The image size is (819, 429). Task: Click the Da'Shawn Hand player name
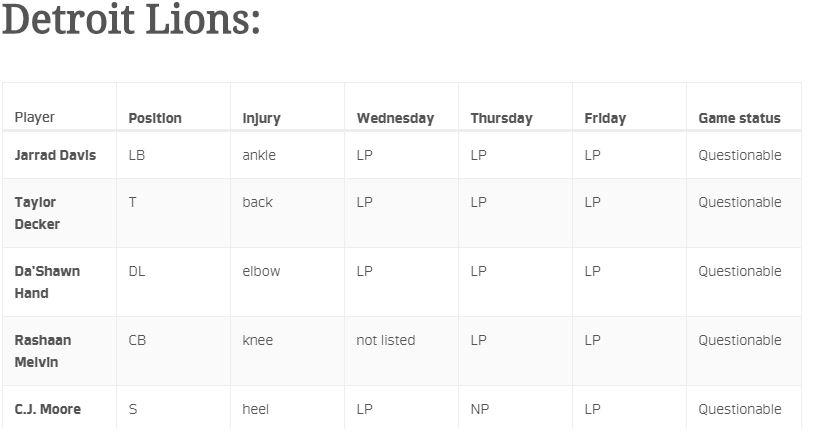tap(47, 282)
